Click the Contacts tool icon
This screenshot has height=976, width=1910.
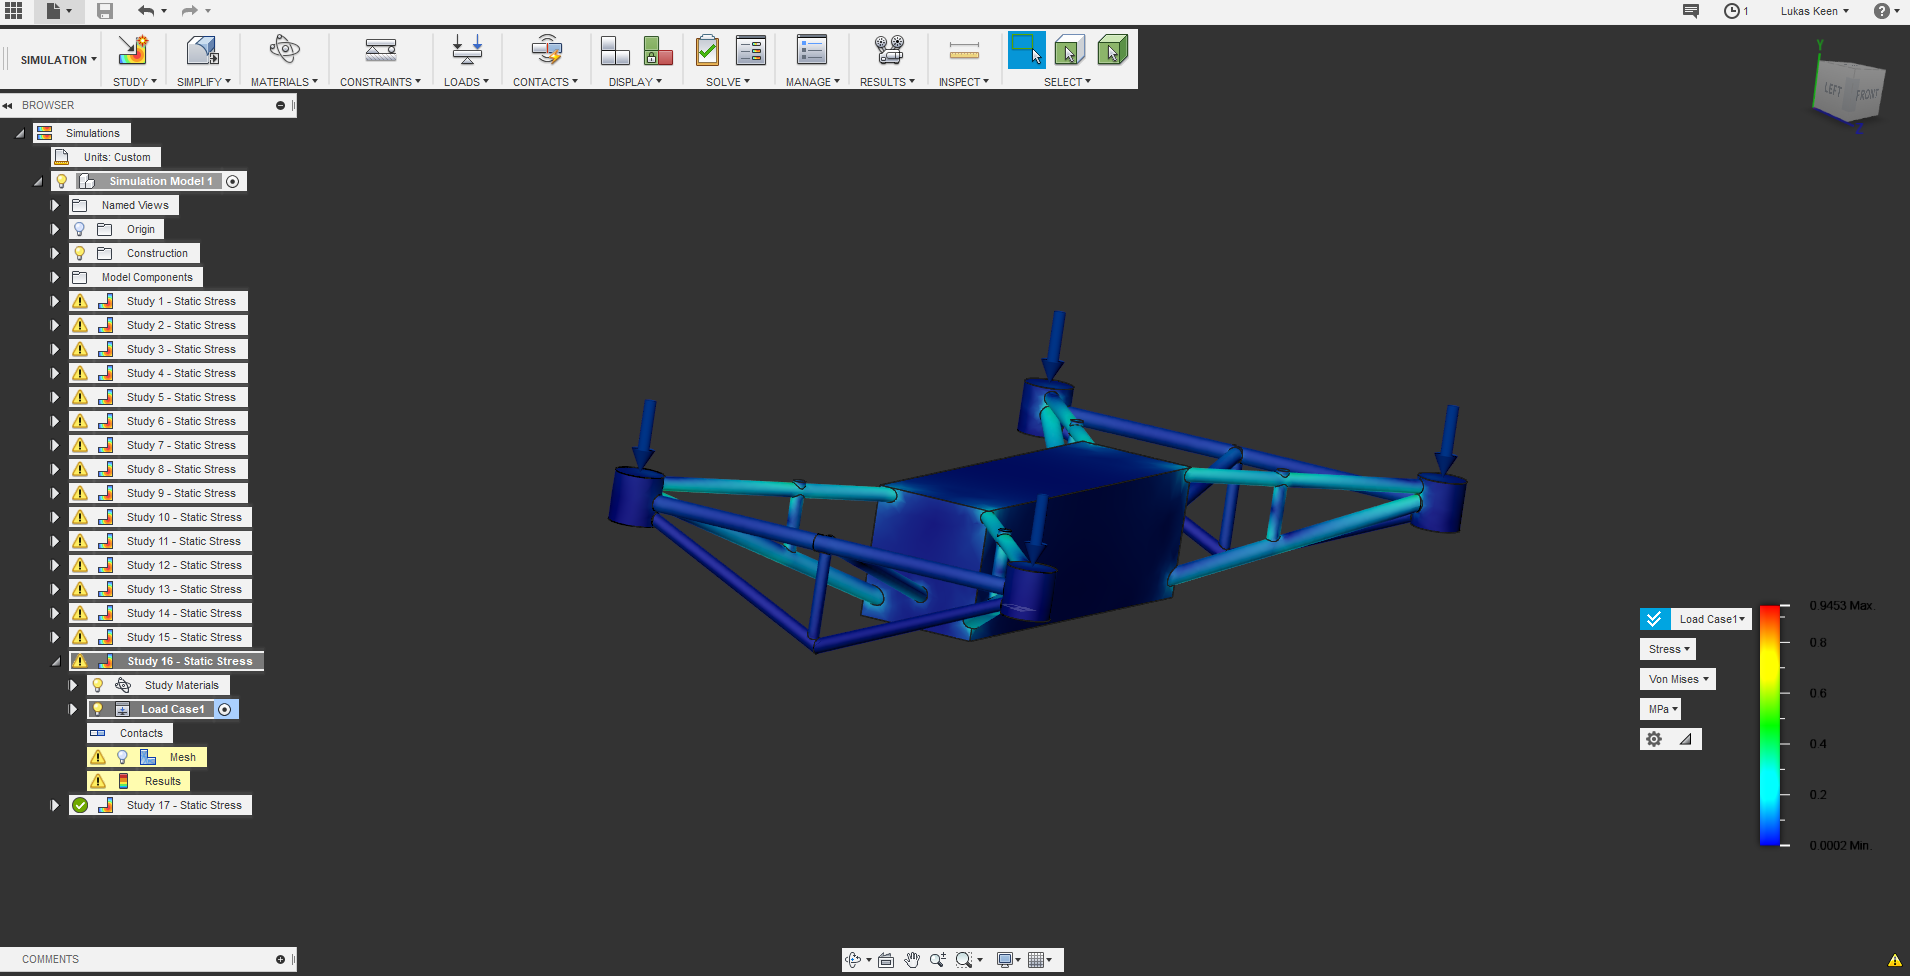click(546, 50)
